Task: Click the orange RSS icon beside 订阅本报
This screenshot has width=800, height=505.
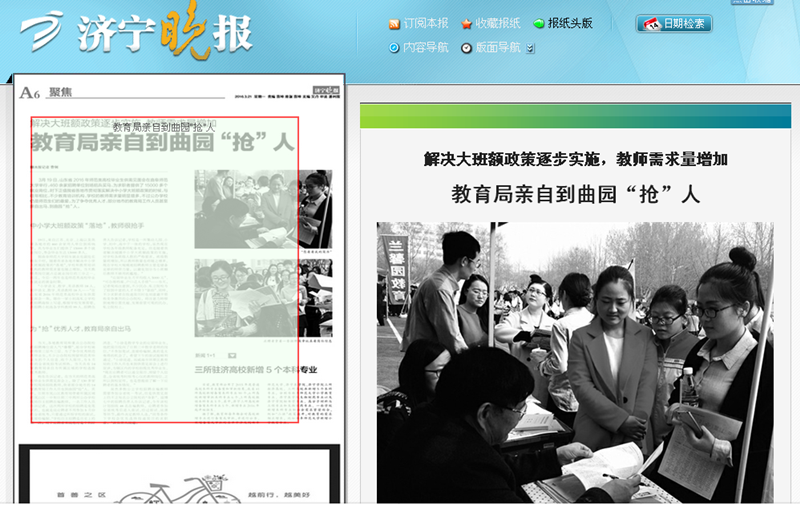Action: pyautogui.click(x=395, y=24)
